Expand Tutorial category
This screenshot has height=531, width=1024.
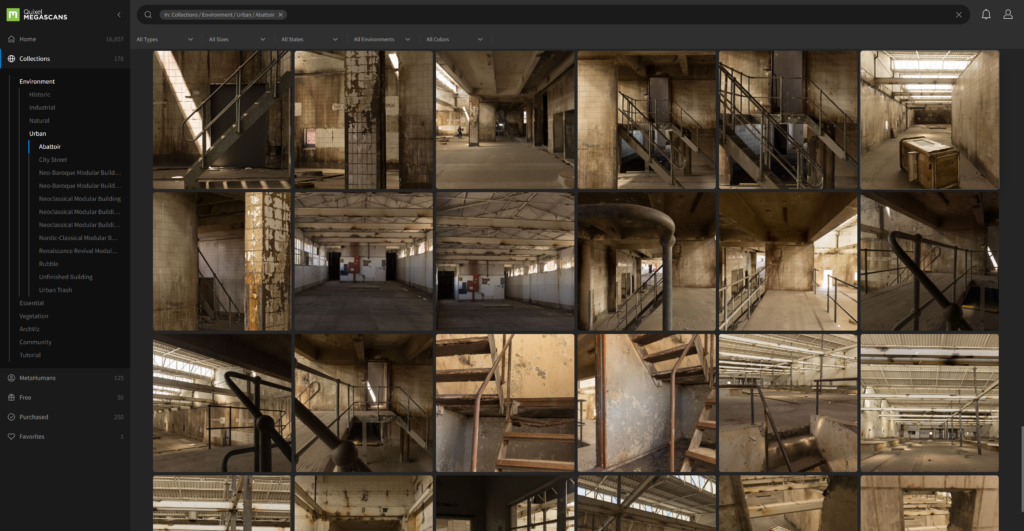tap(30, 355)
